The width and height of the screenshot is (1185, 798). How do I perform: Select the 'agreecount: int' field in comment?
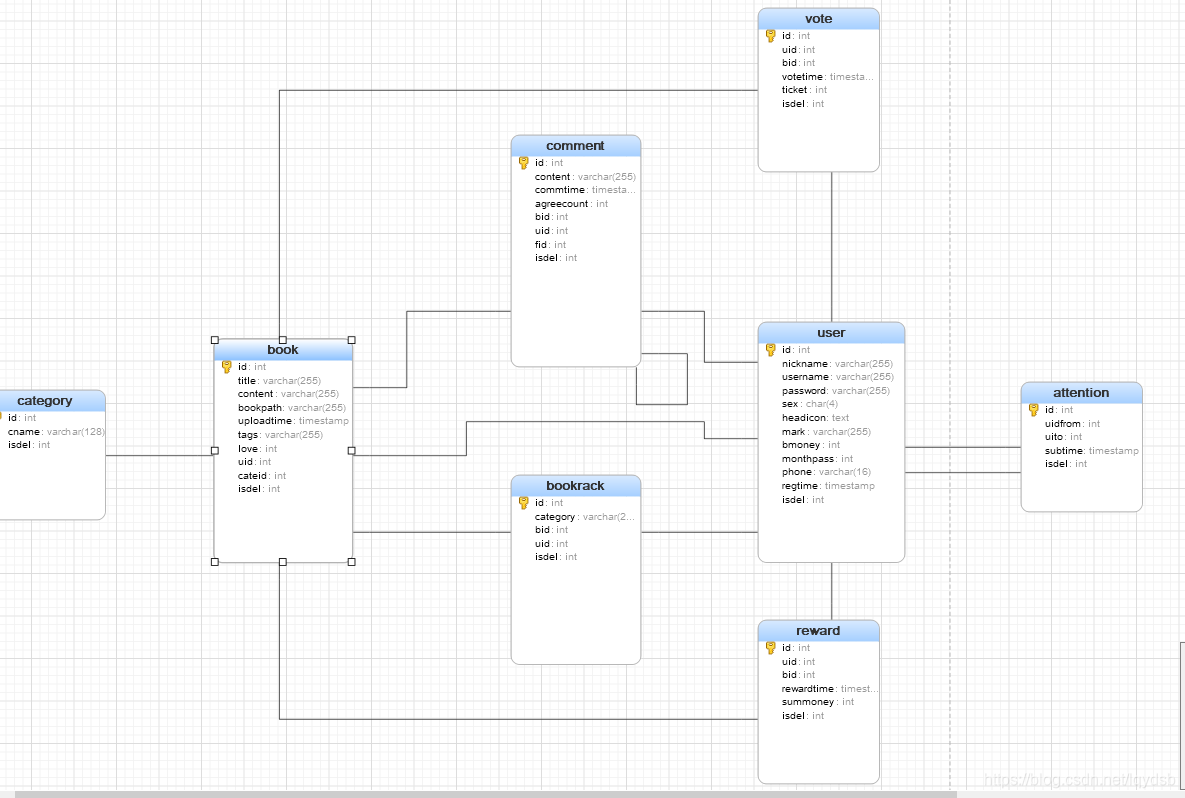coord(571,204)
